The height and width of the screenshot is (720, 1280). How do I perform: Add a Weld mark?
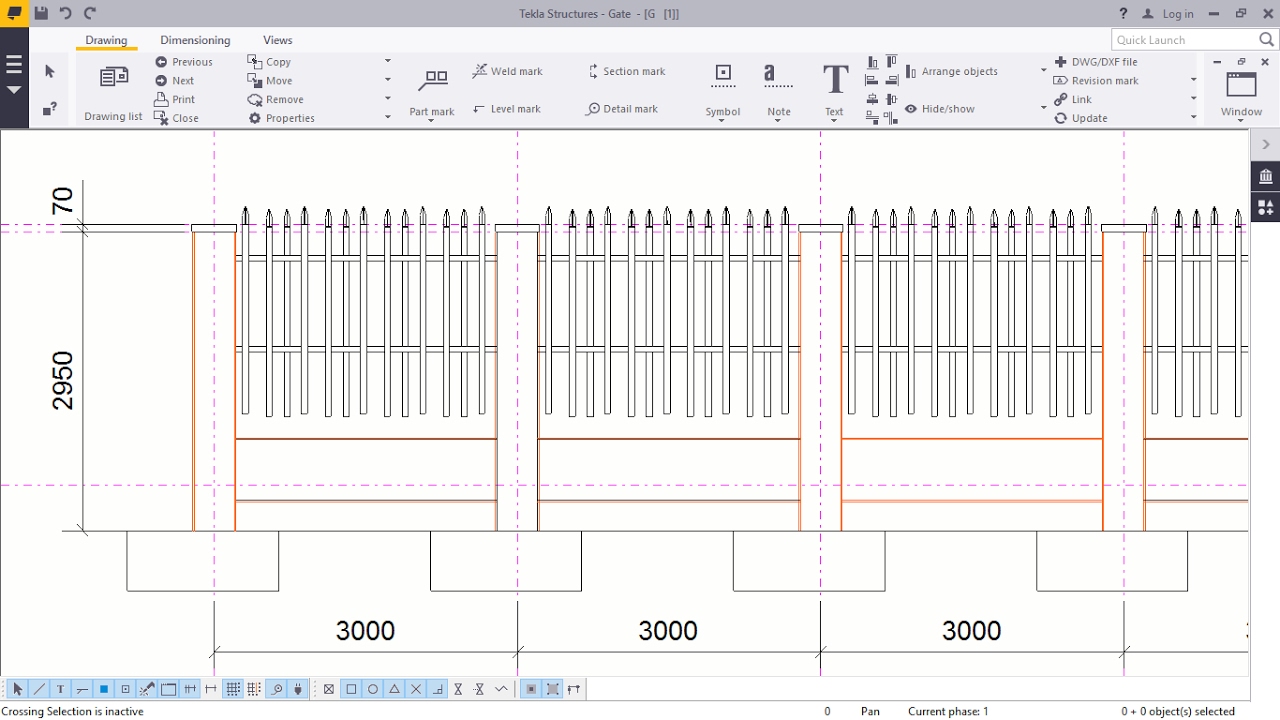pyautogui.click(x=508, y=71)
